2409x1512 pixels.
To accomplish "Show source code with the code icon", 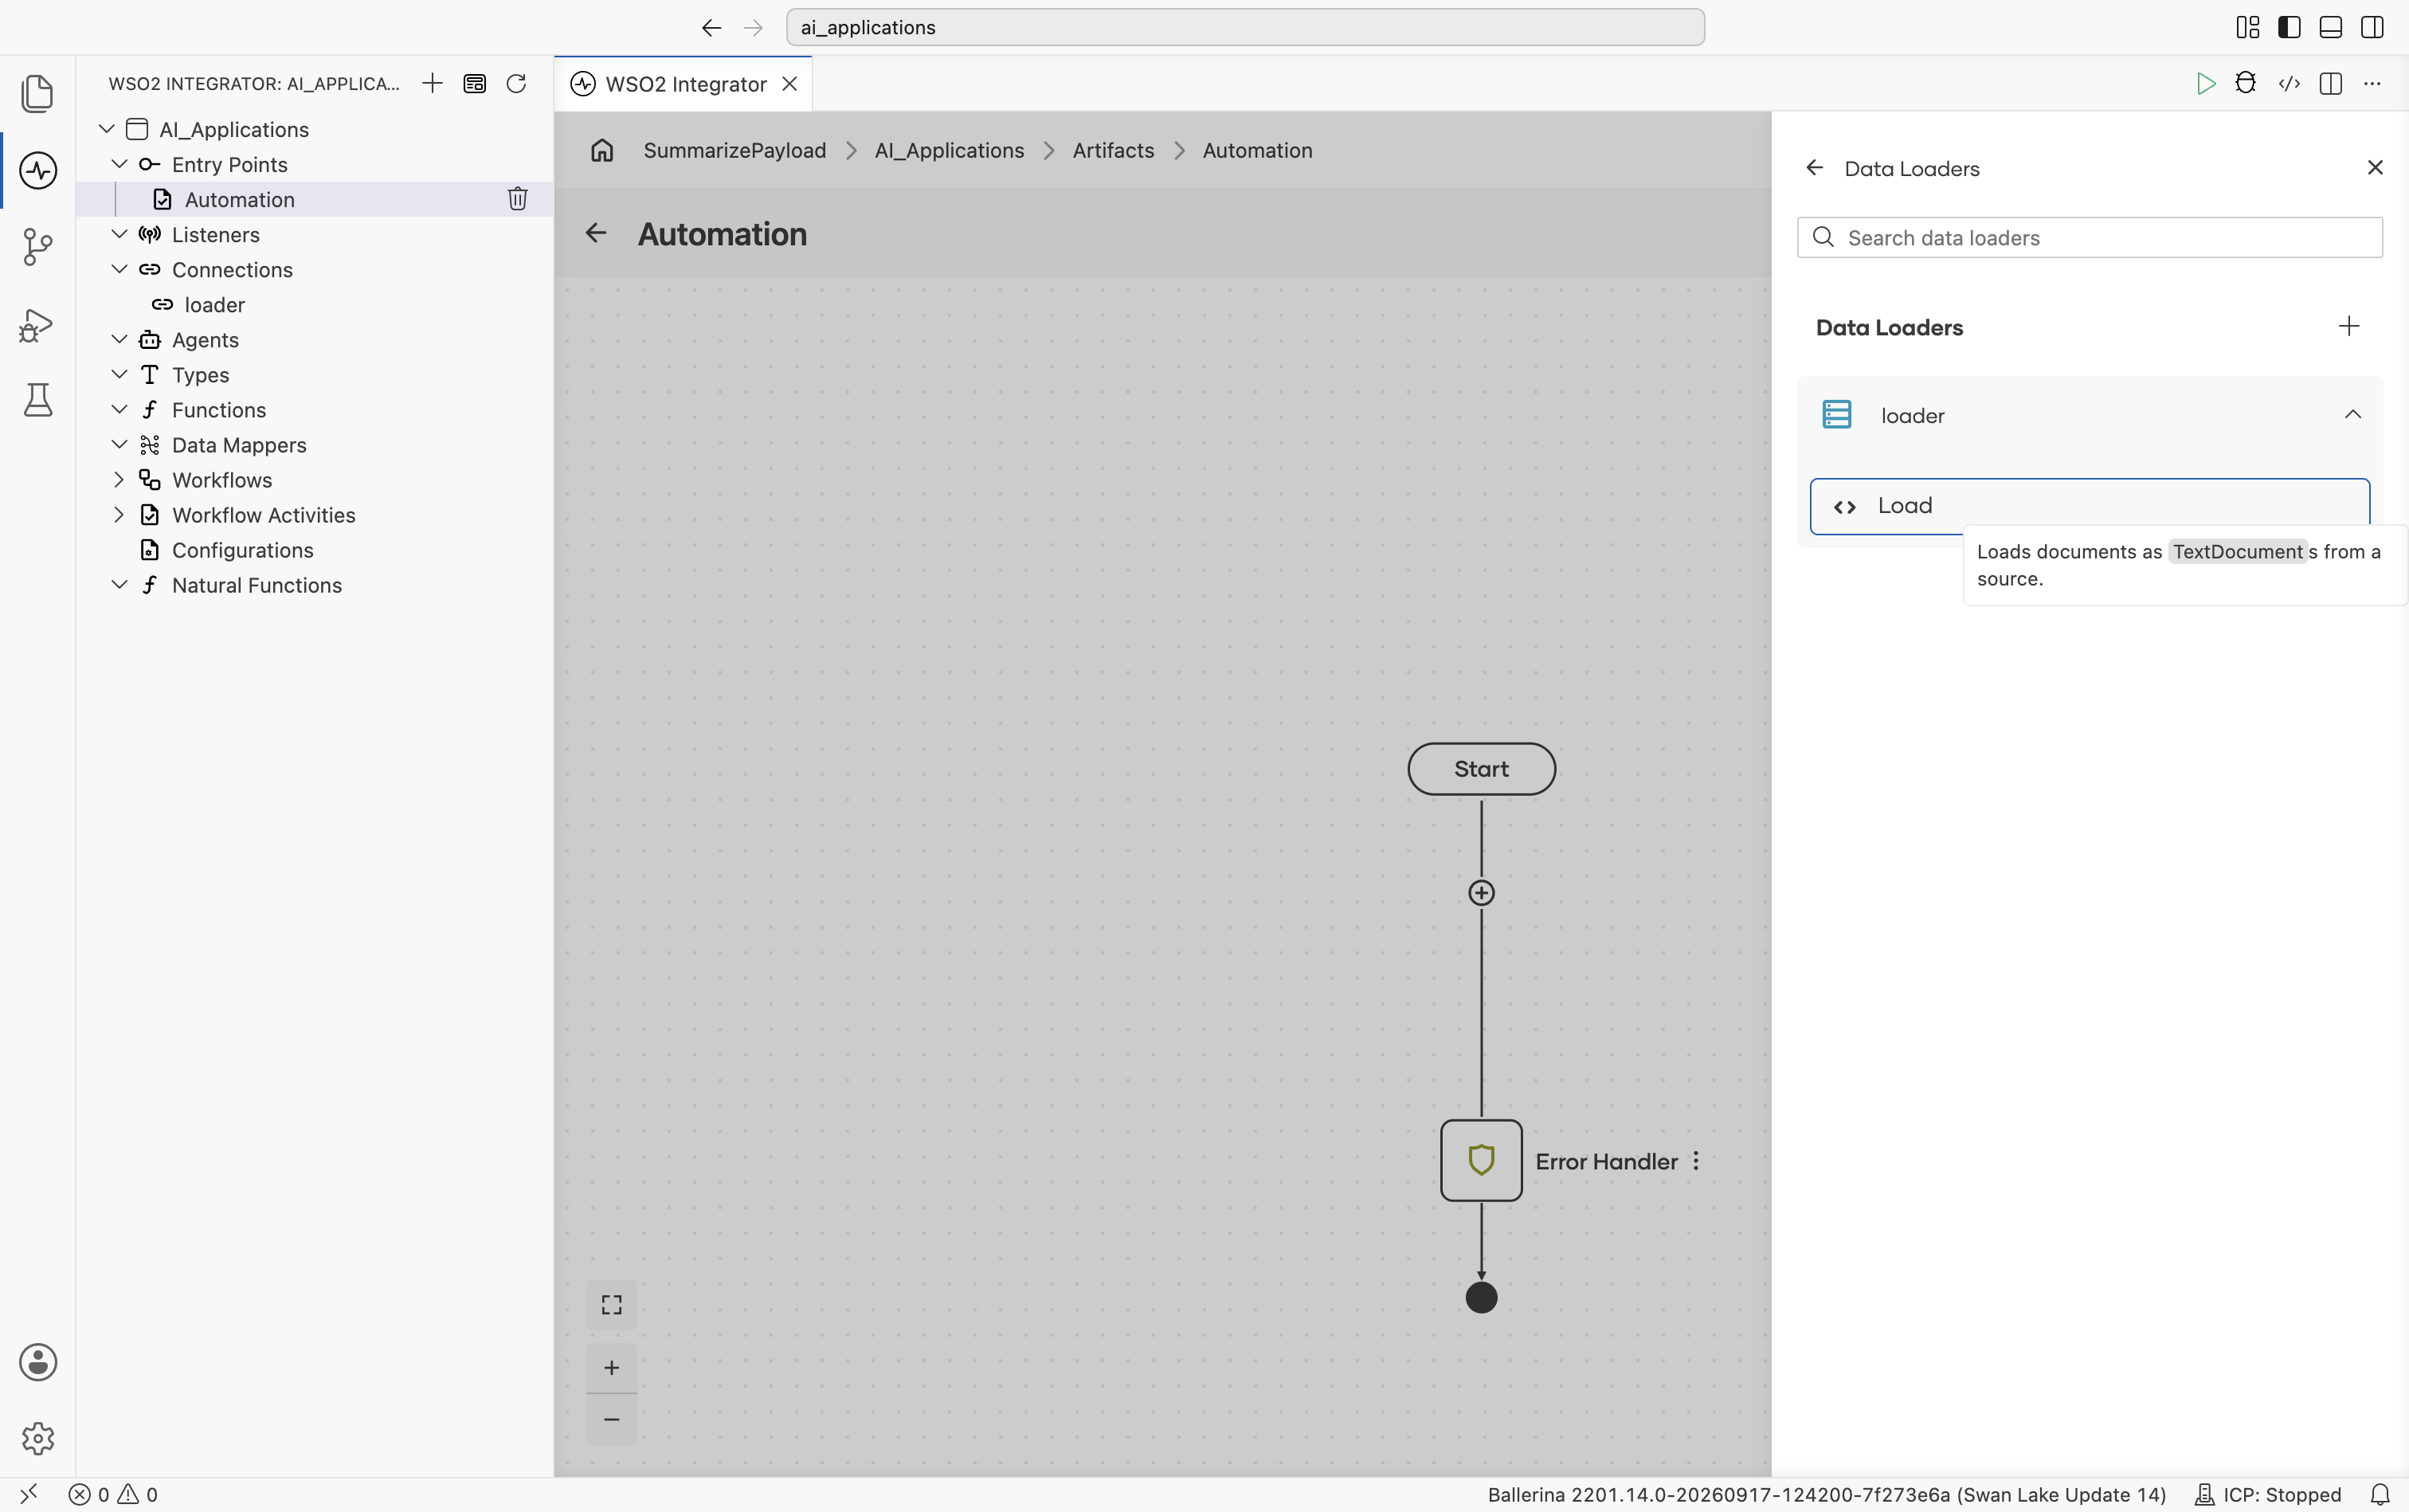I will (2289, 83).
